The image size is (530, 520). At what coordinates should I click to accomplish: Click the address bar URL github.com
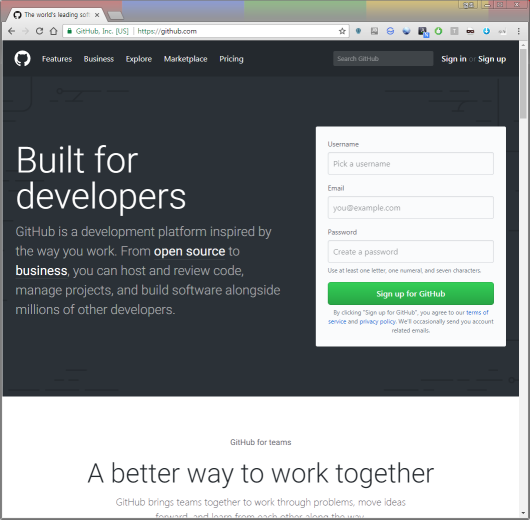pyautogui.click(x=167, y=31)
